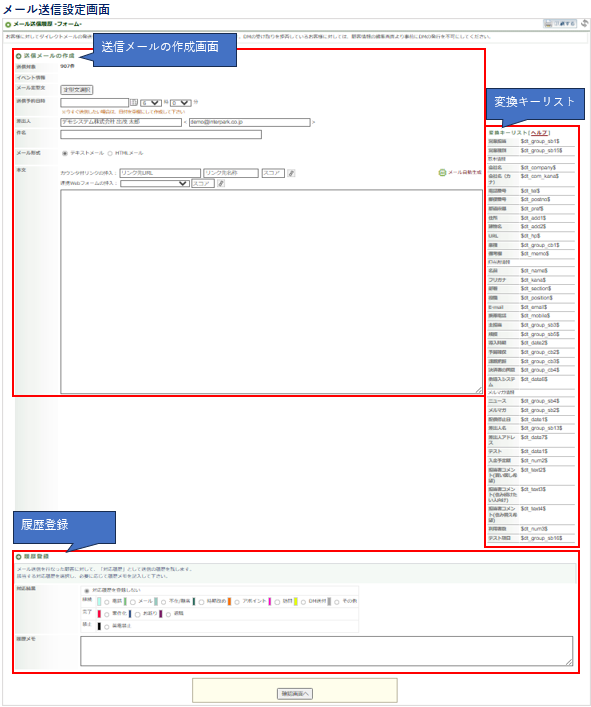Open the calendar picker for scheduled send date
The image size is (591, 707).
(x=134, y=103)
